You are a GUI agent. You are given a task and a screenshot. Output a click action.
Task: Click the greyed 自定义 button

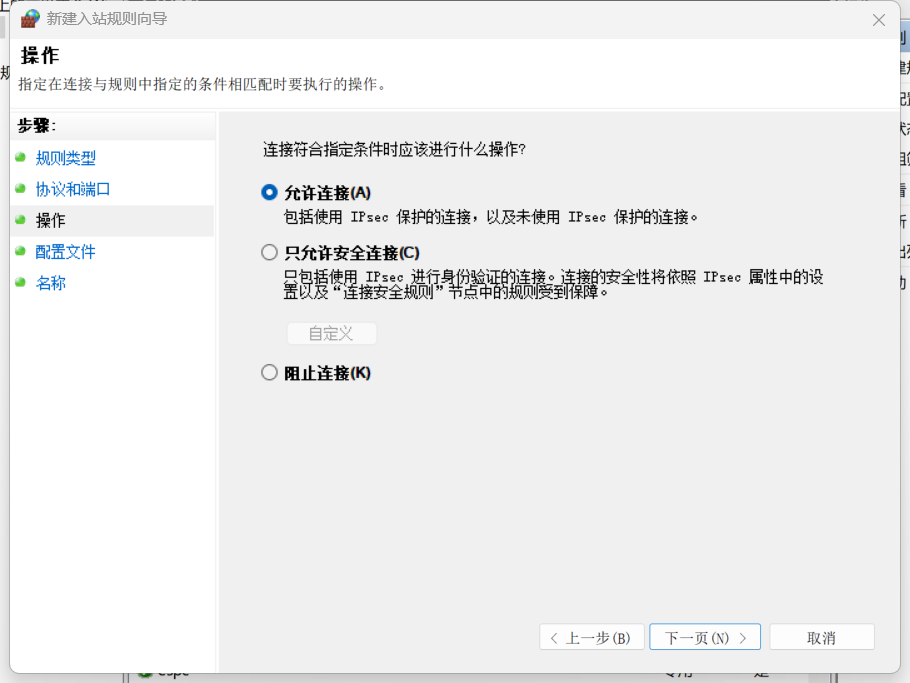click(331, 333)
